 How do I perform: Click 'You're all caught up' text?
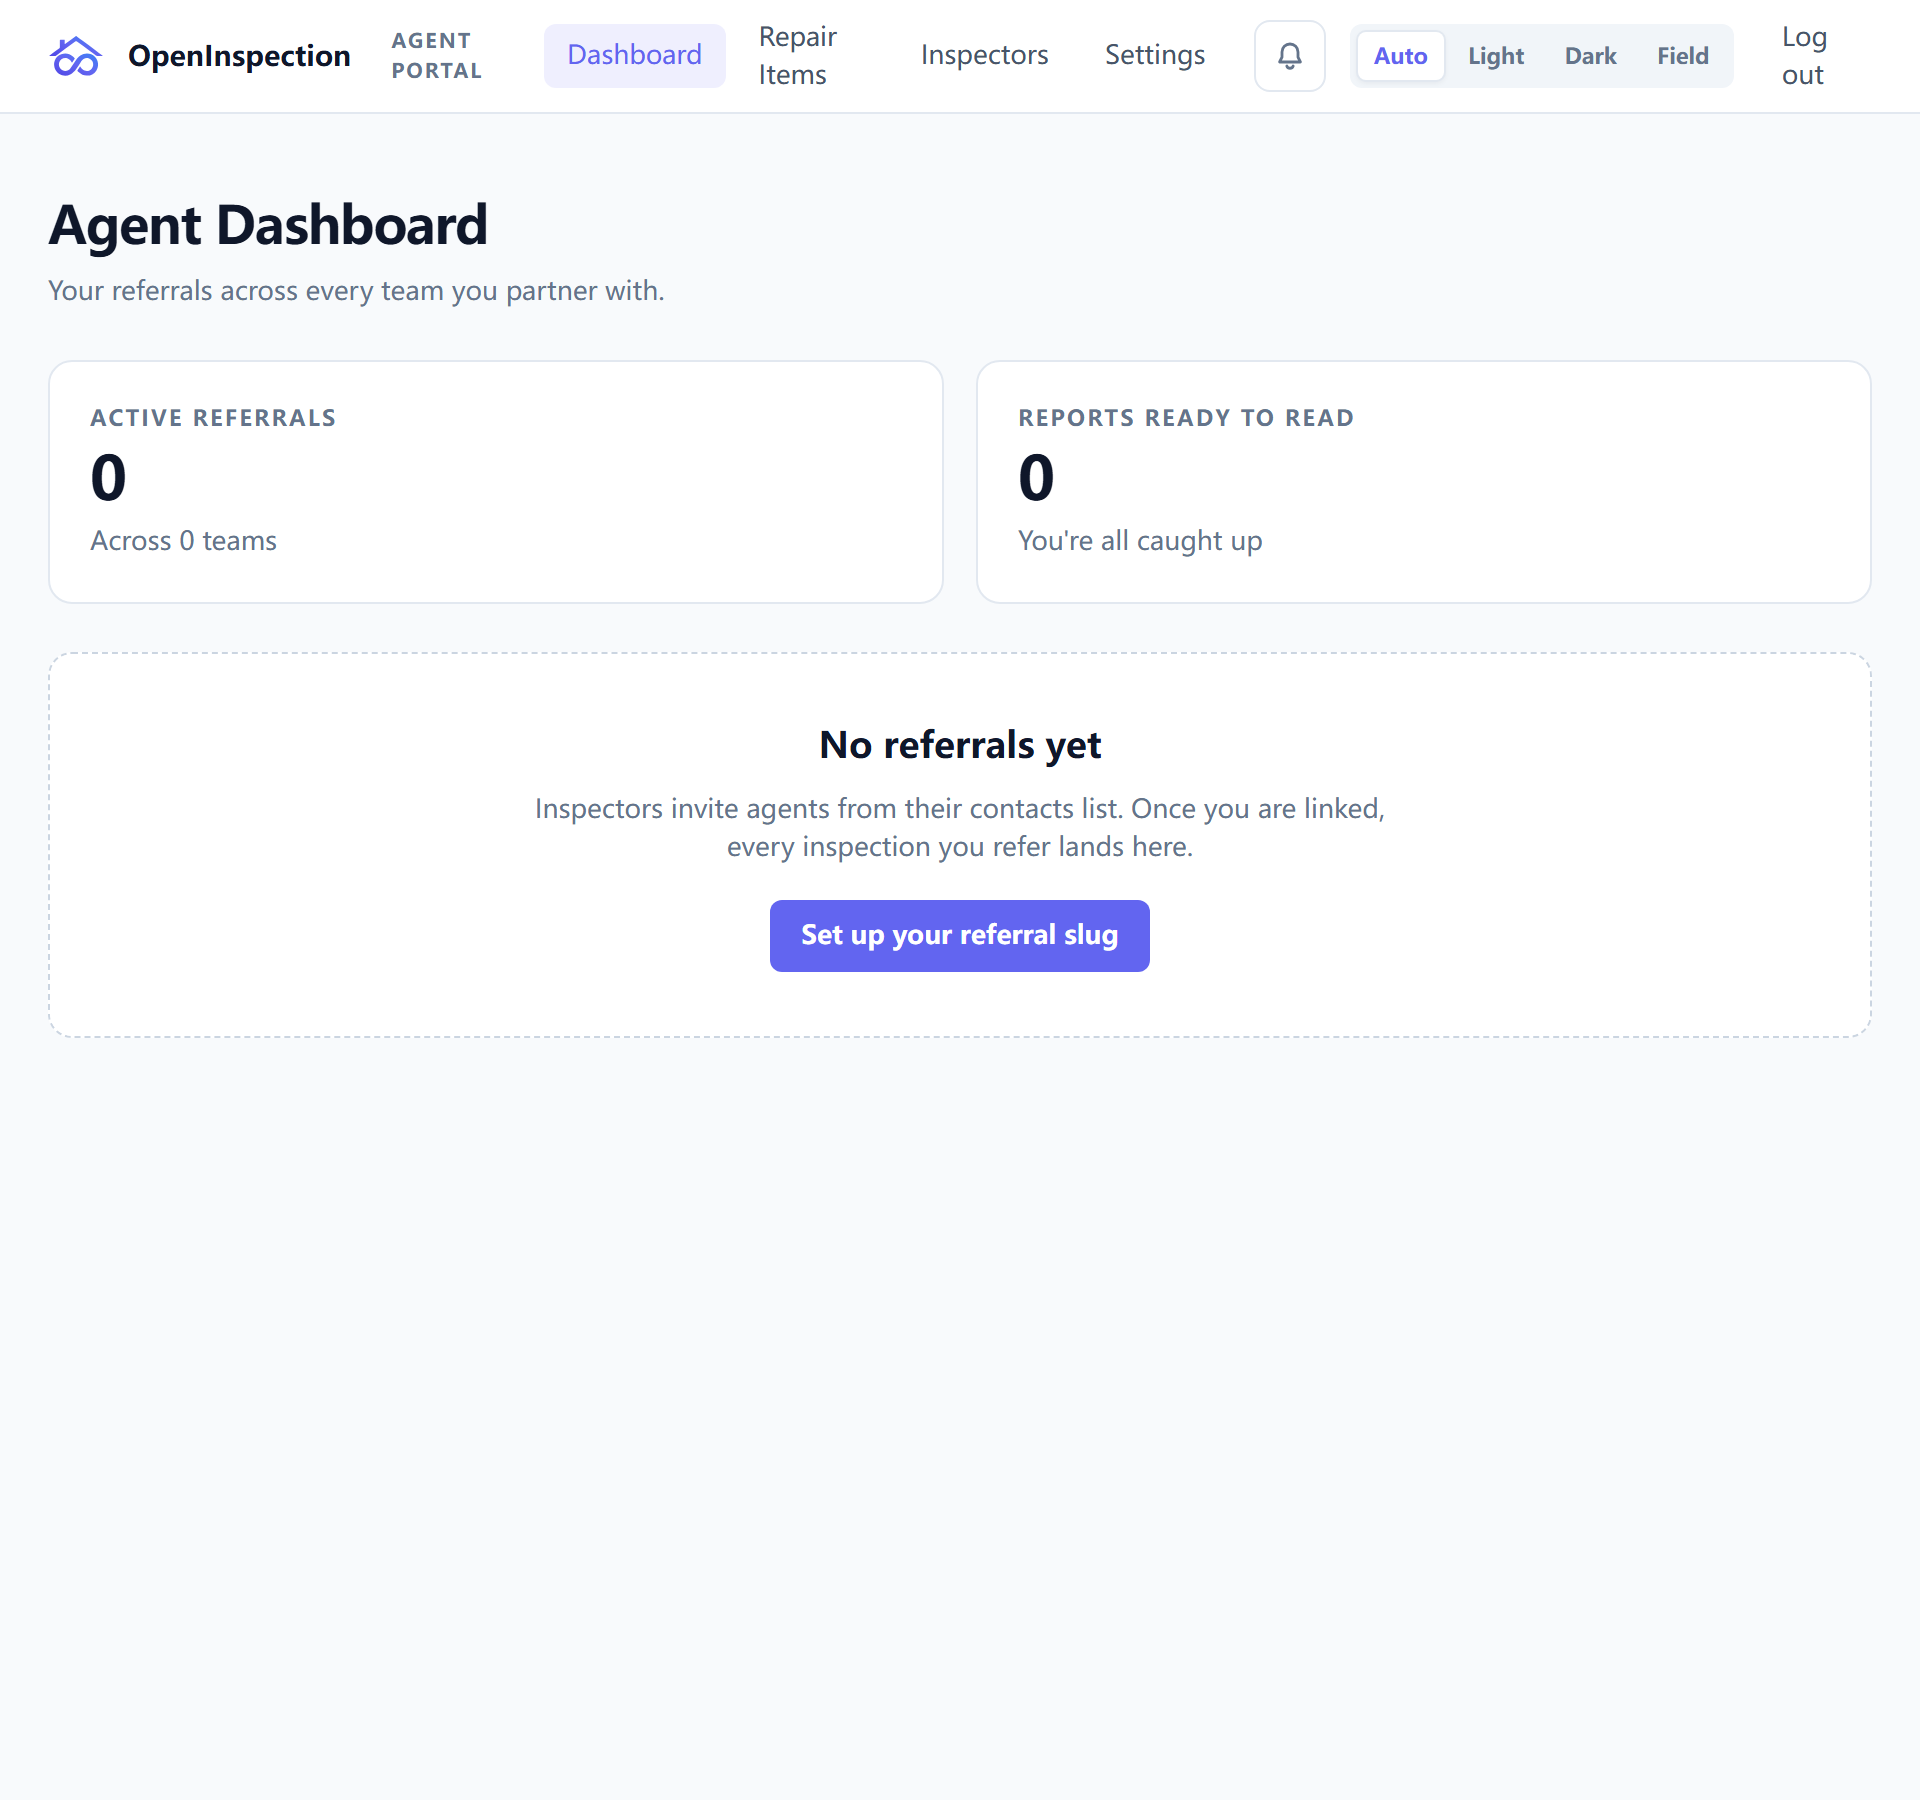1140,541
